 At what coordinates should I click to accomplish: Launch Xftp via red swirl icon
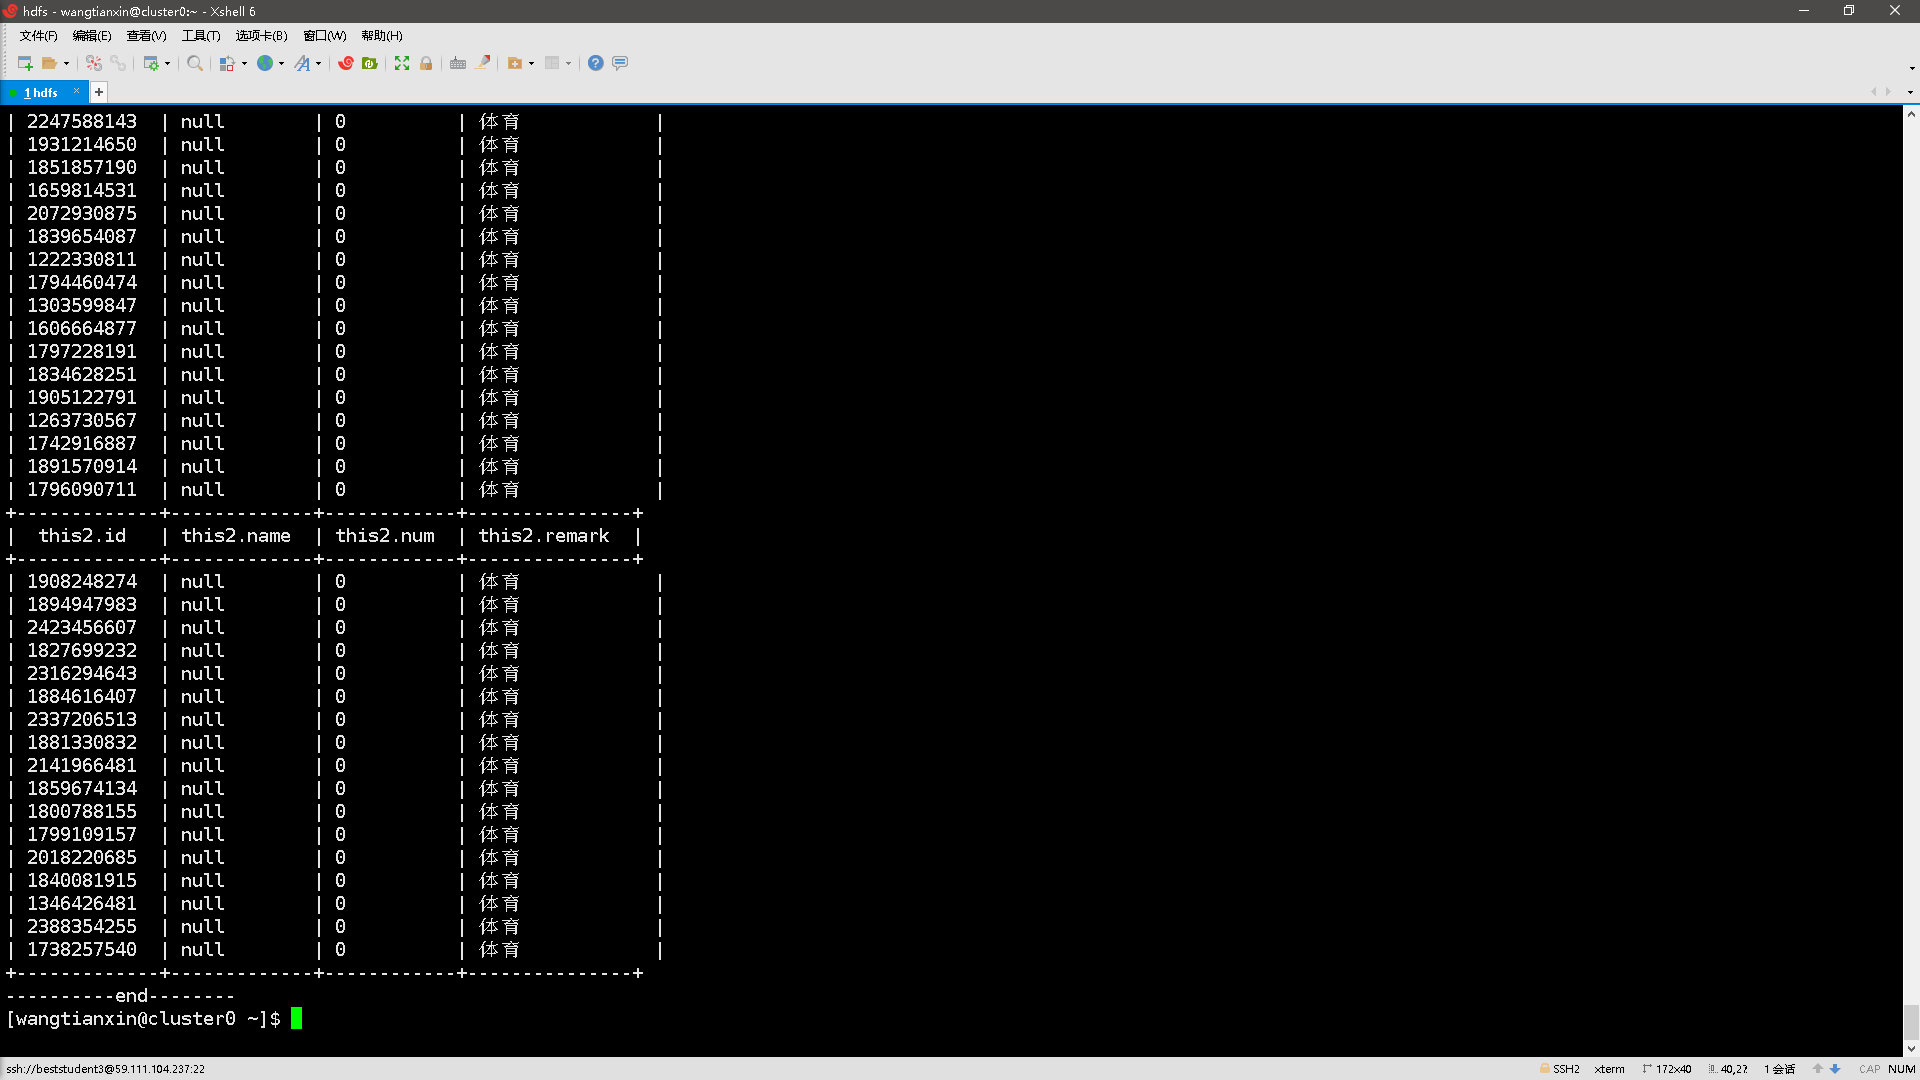pyautogui.click(x=346, y=63)
